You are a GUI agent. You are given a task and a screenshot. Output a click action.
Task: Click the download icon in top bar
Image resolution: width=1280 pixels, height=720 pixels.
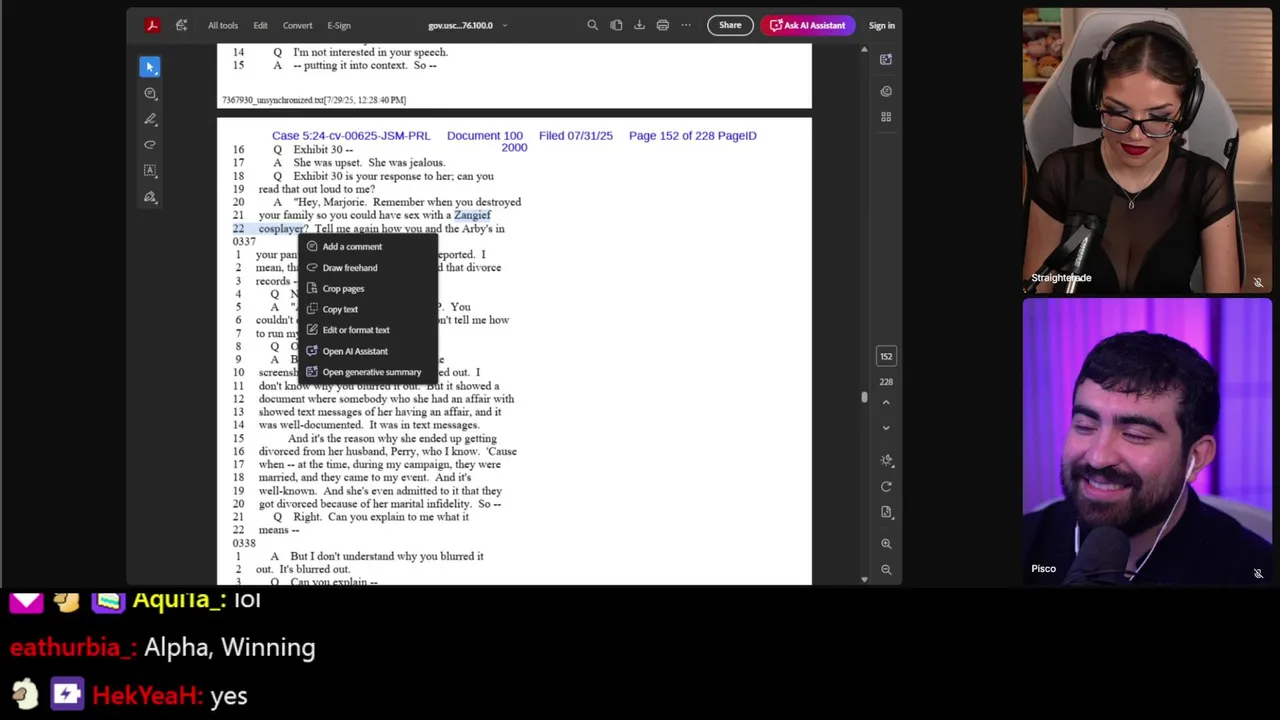[639, 25]
